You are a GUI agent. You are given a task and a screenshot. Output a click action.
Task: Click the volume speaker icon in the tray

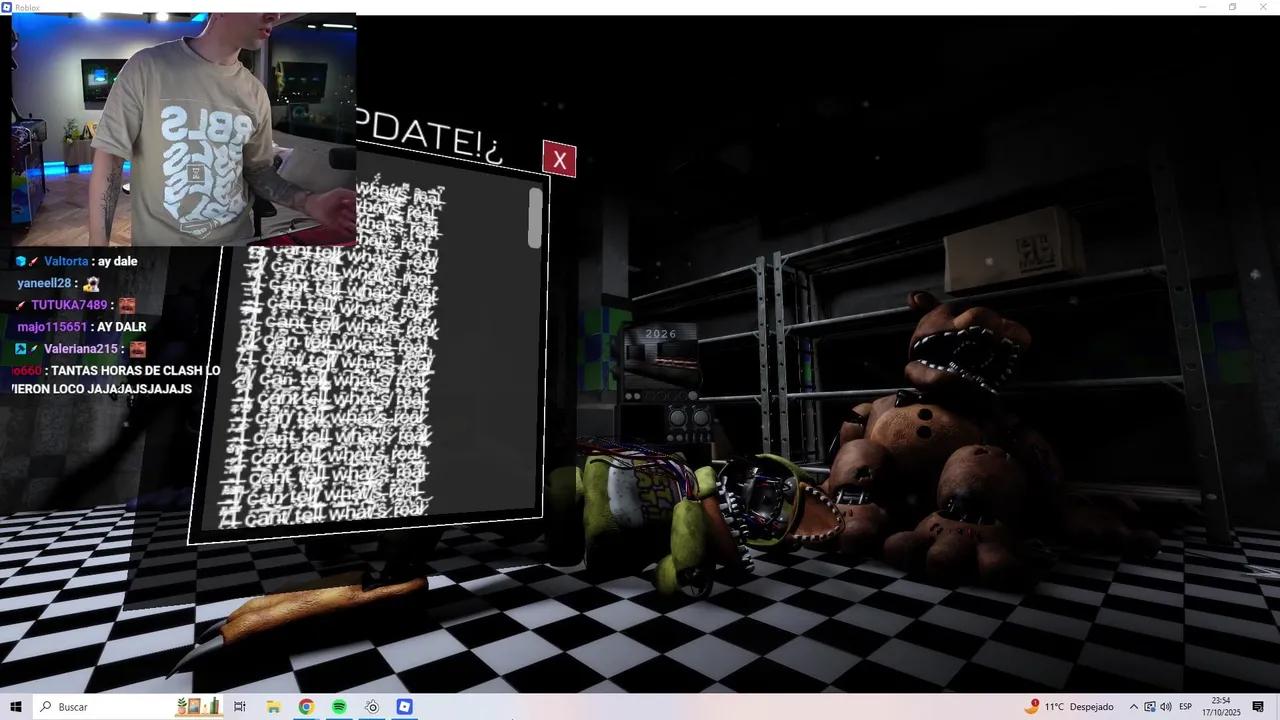coord(1166,707)
